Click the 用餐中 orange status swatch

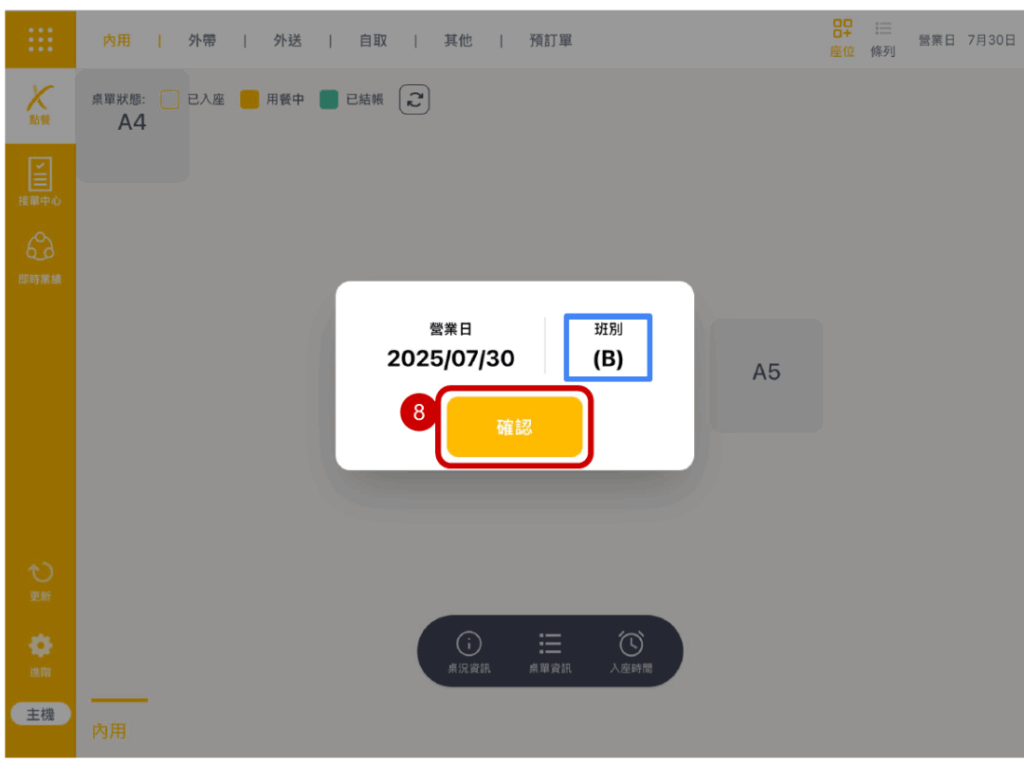[x=250, y=100]
